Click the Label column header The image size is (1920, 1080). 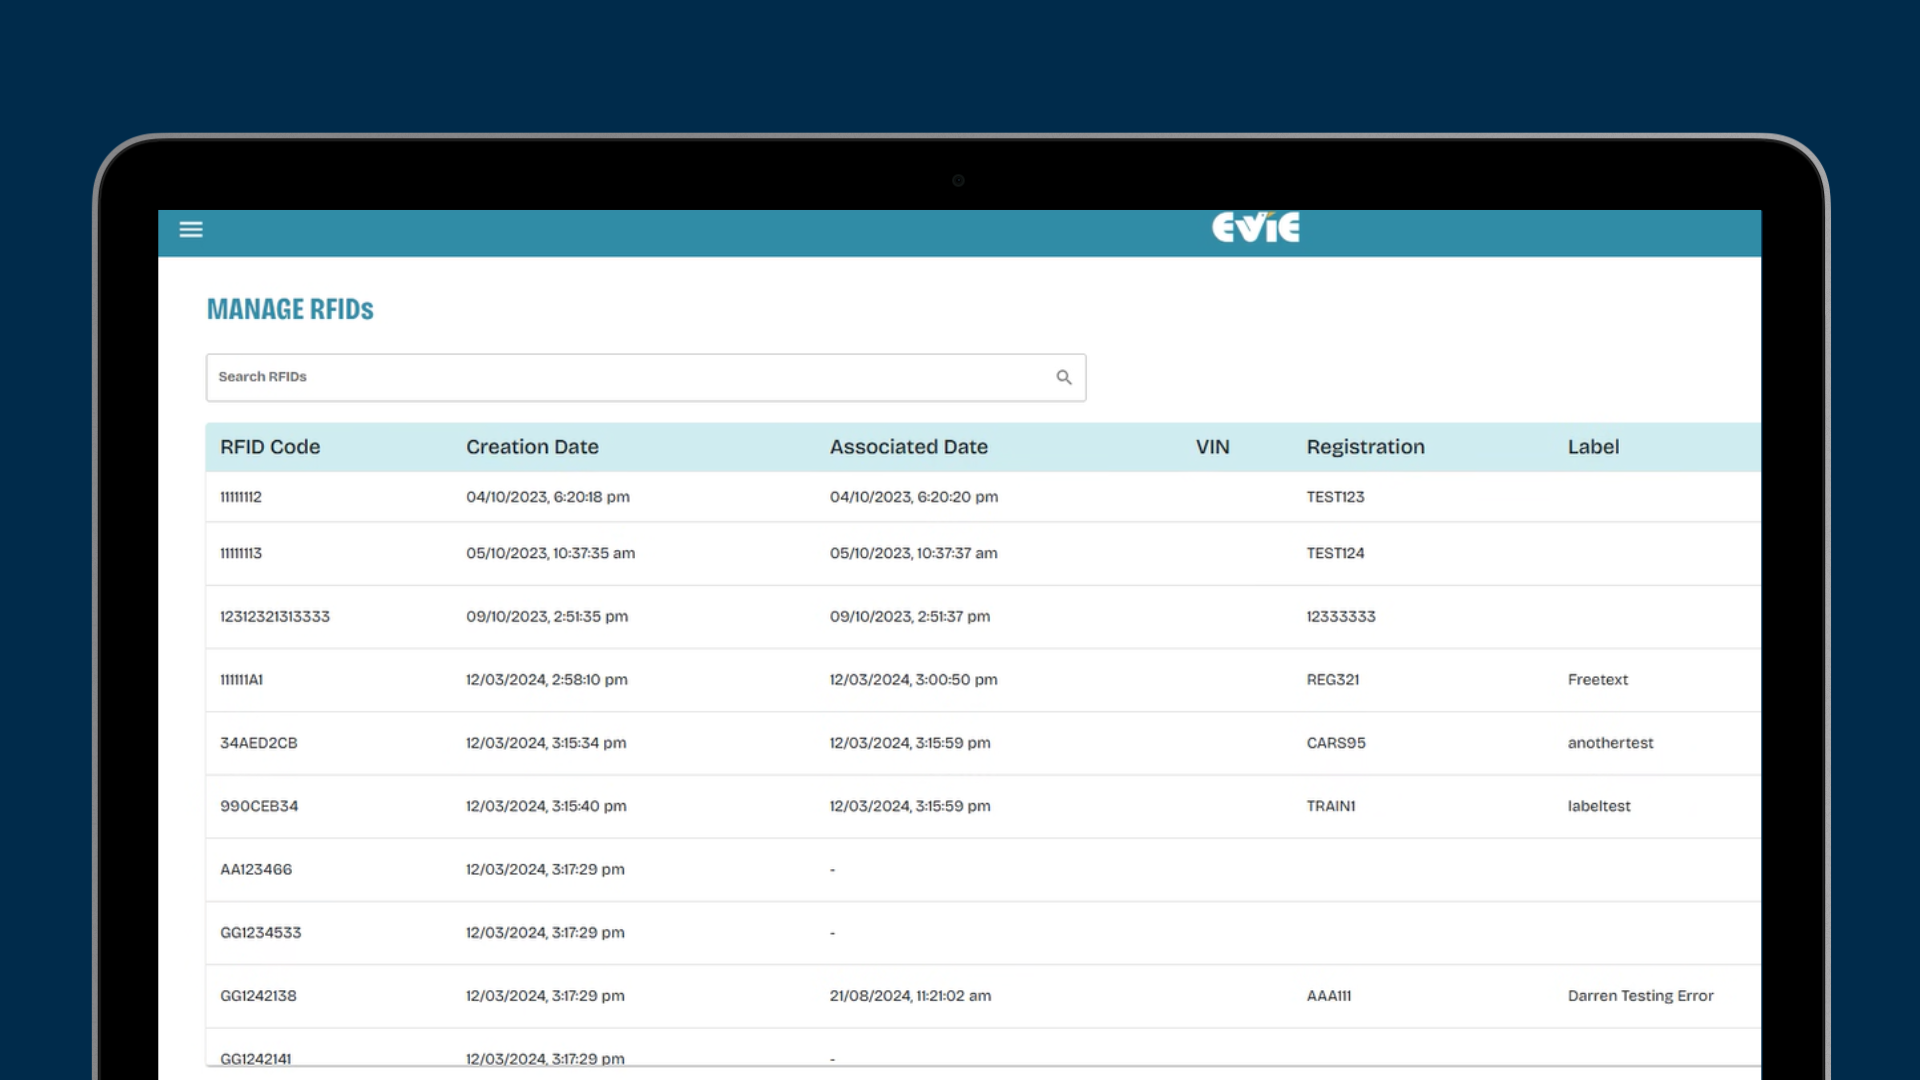click(x=1593, y=447)
